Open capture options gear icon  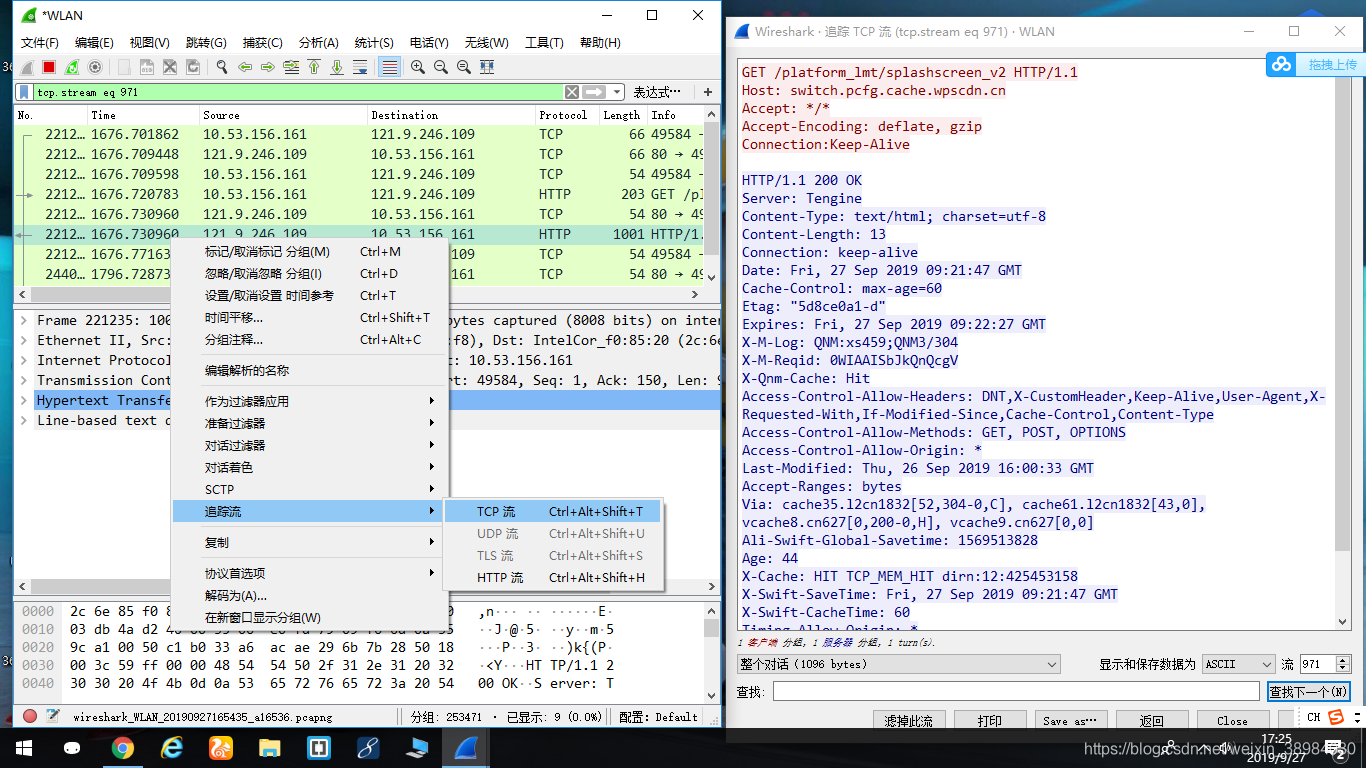point(95,67)
